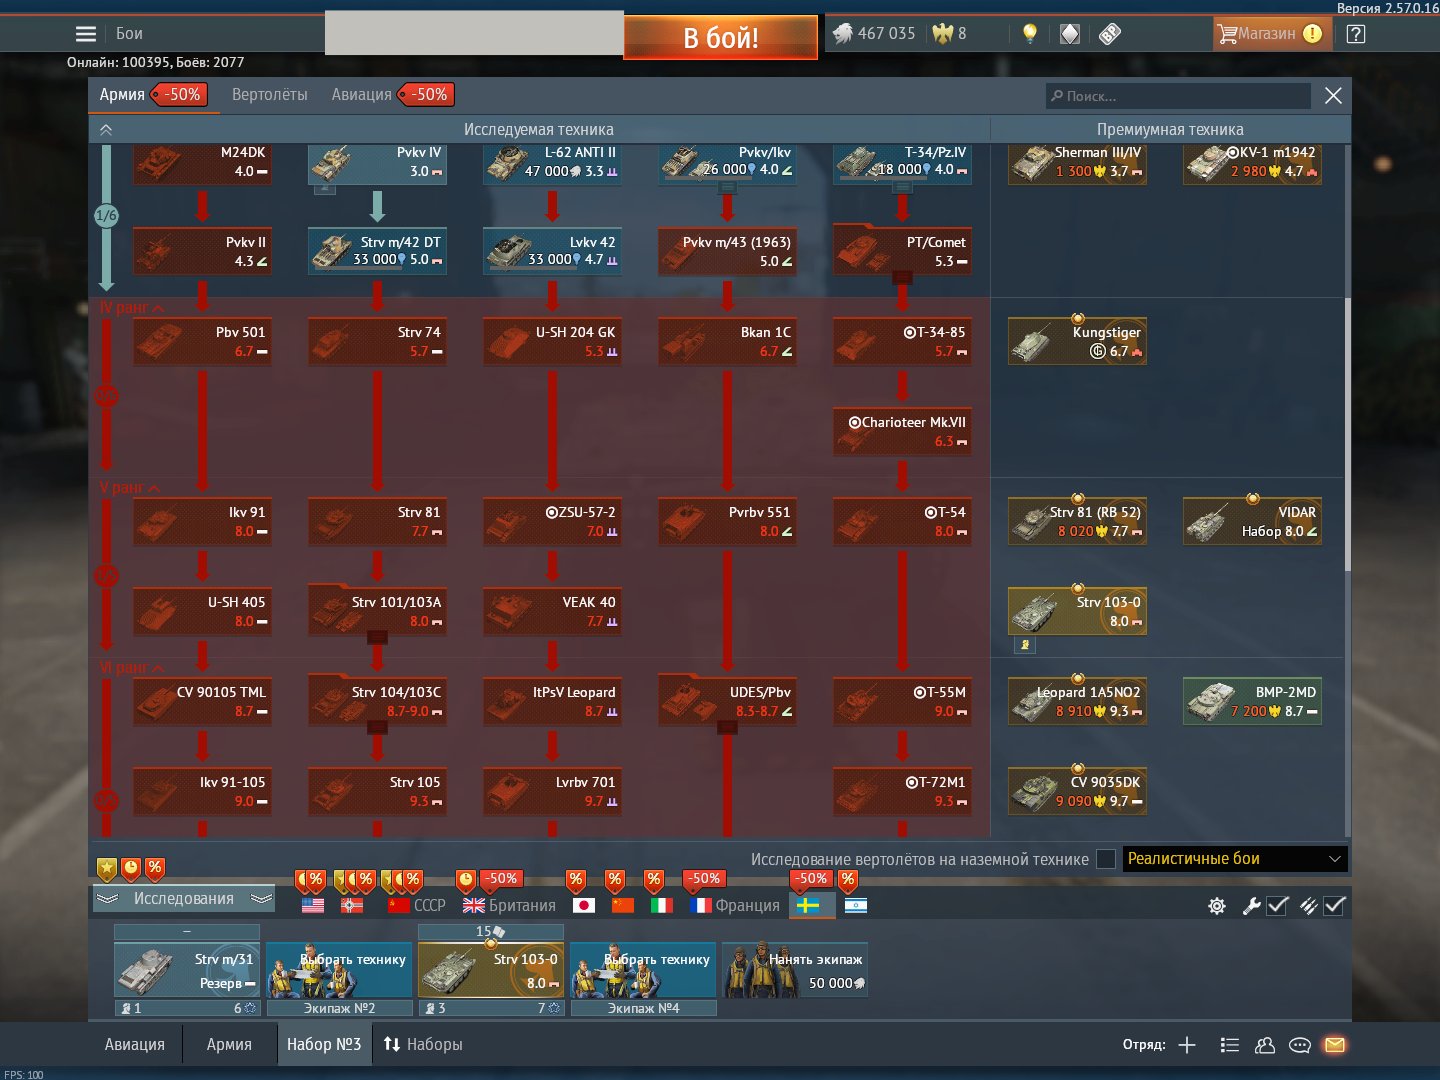Switch to top Авиация tab with -50%
This screenshot has width=1440, height=1080.
pos(391,95)
